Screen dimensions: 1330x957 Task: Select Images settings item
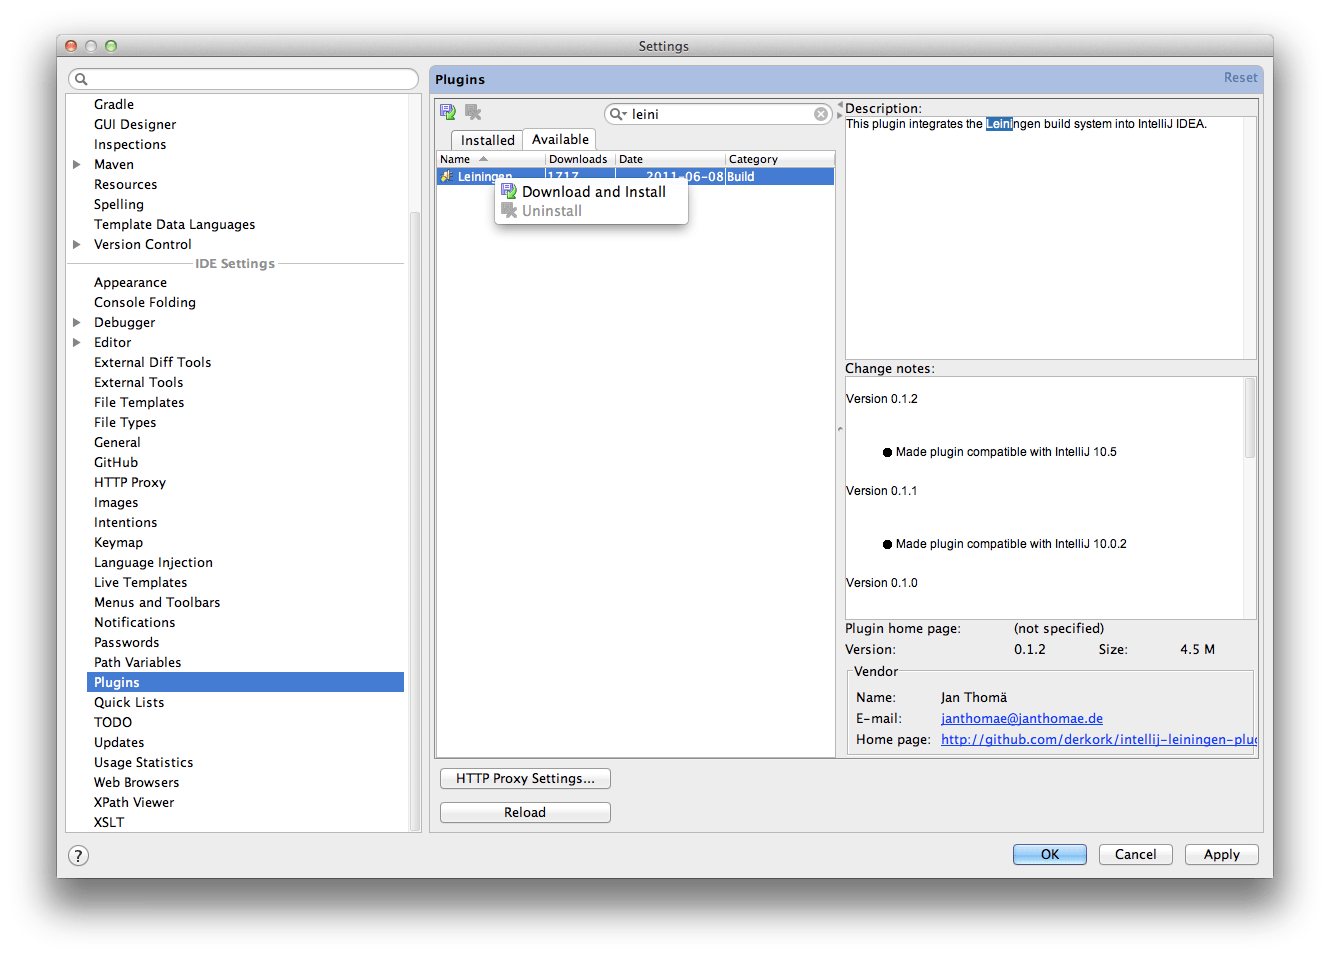pos(116,502)
